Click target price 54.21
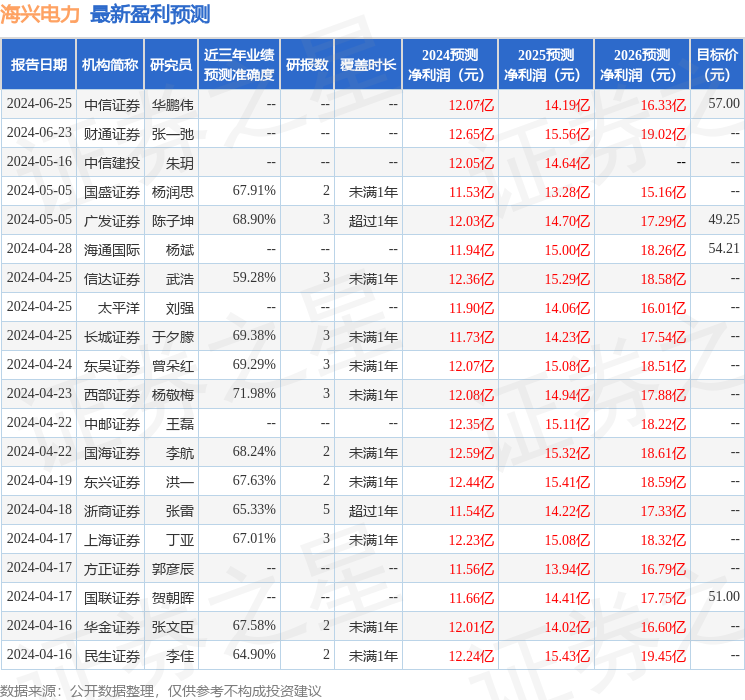 (724, 249)
